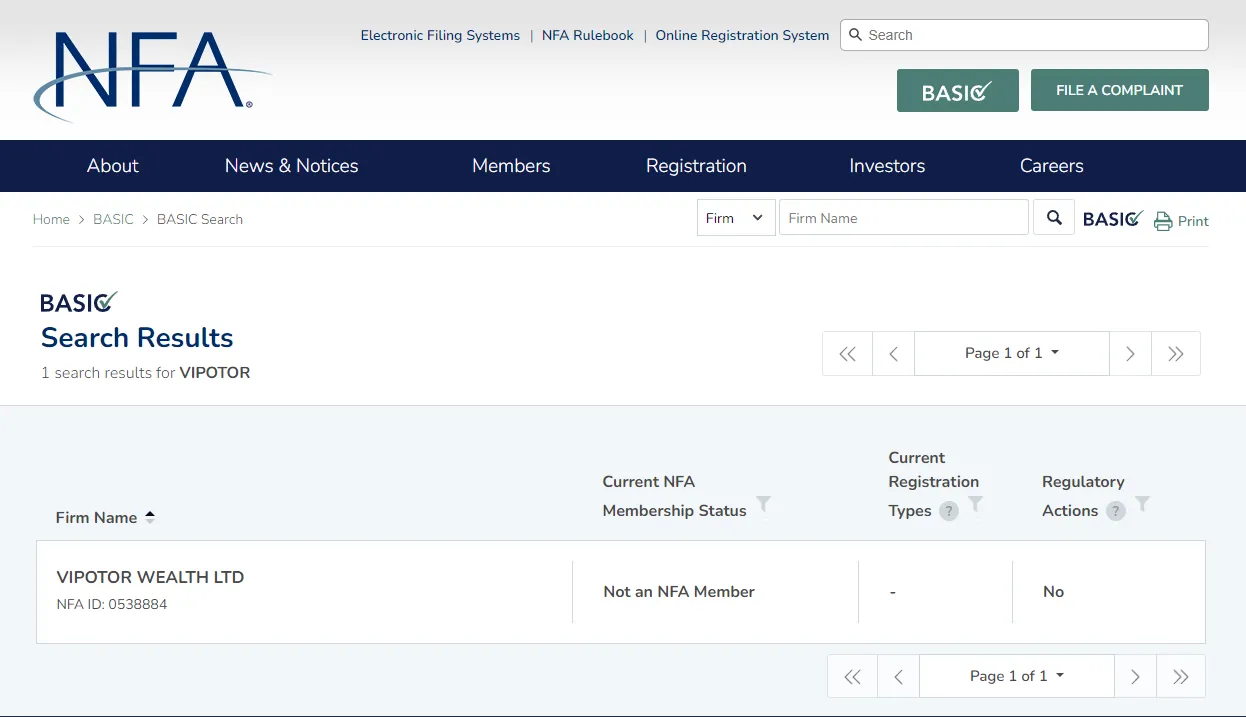Click the magnifier search button beside Firm Name

tap(1054, 218)
